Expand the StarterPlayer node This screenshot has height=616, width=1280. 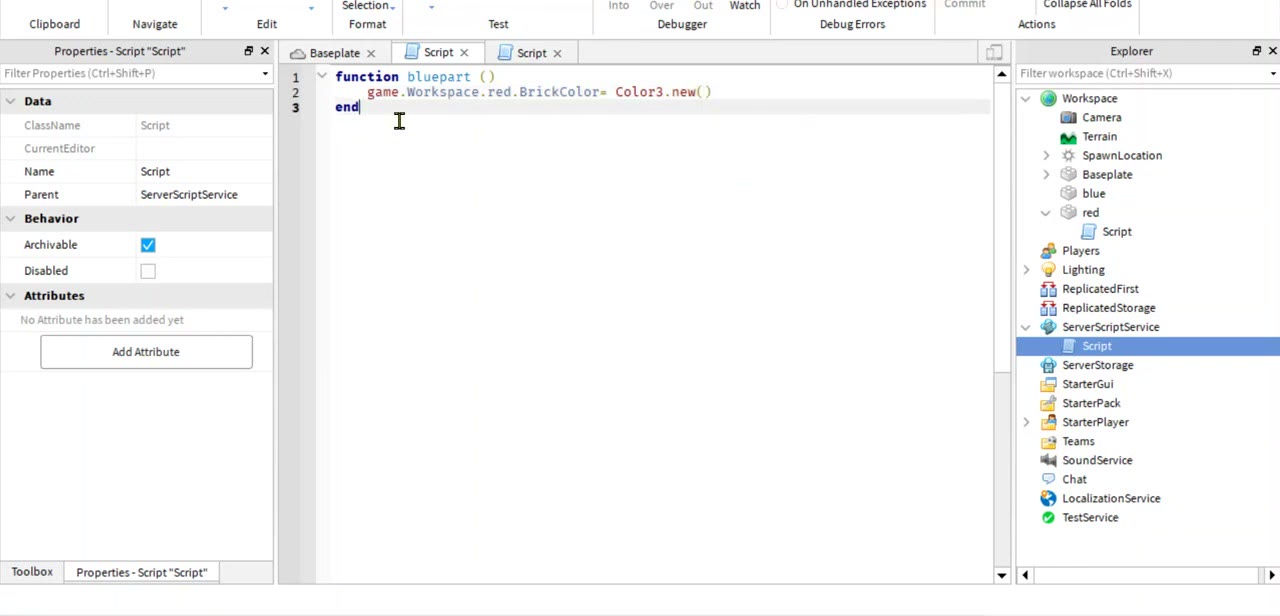pyautogui.click(x=1026, y=422)
